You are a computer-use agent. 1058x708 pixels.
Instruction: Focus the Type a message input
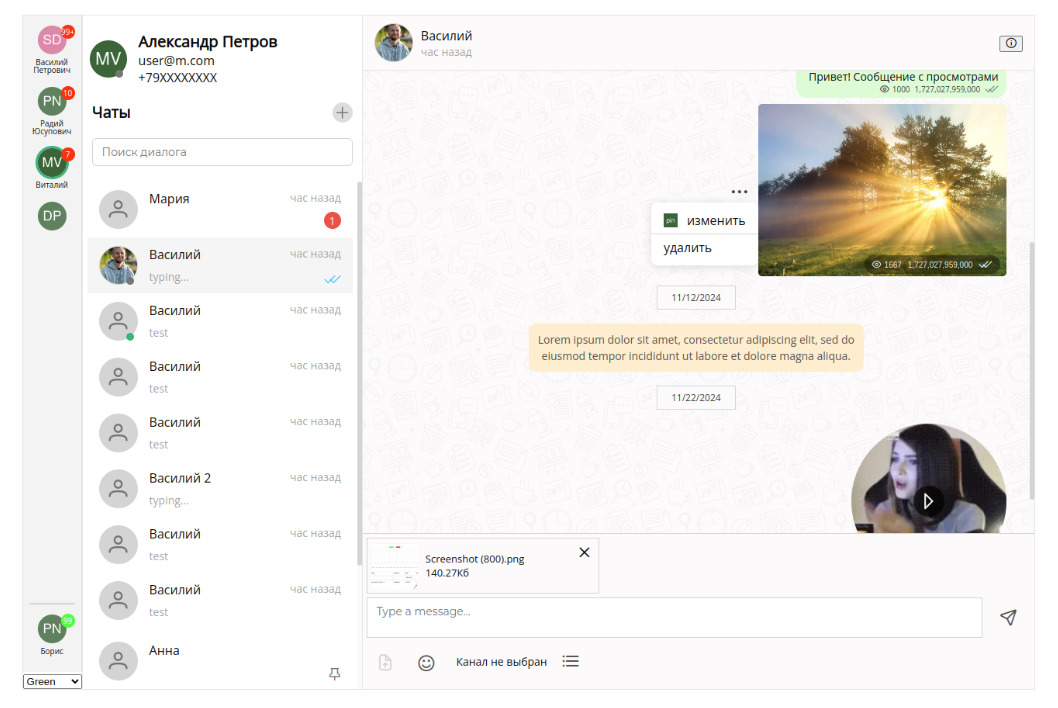[674, 617]
